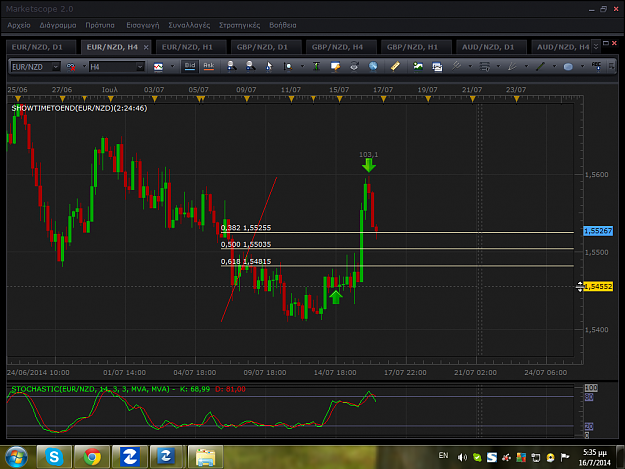
Task: Open the Βοήθεια menu
Action: pyautogui.click(x=283, y=25)
